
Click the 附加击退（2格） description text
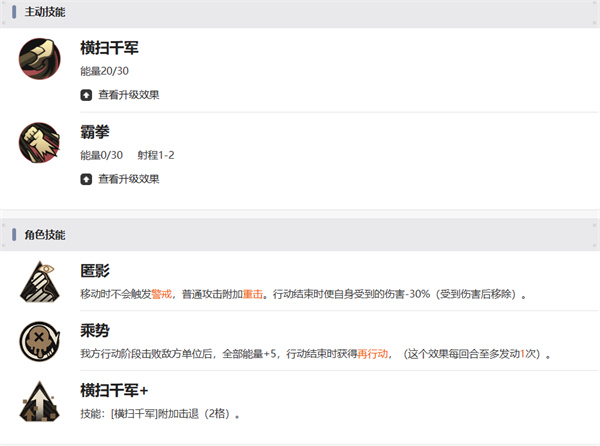(x=160, y=414)
